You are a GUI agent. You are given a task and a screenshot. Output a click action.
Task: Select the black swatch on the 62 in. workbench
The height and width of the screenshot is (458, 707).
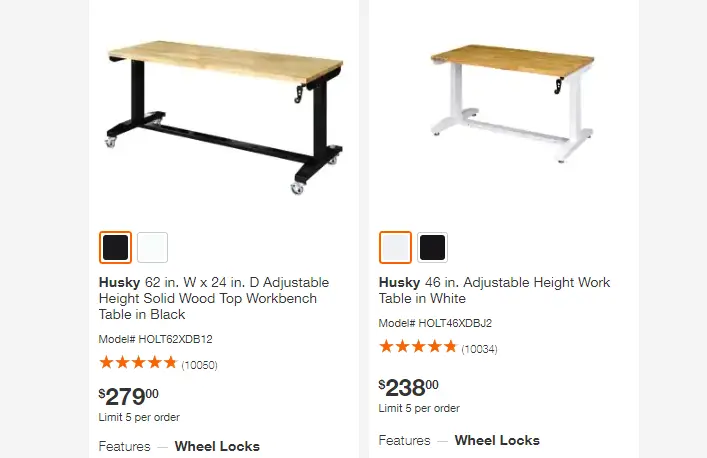pyautogui.click(x=115, y=247)
